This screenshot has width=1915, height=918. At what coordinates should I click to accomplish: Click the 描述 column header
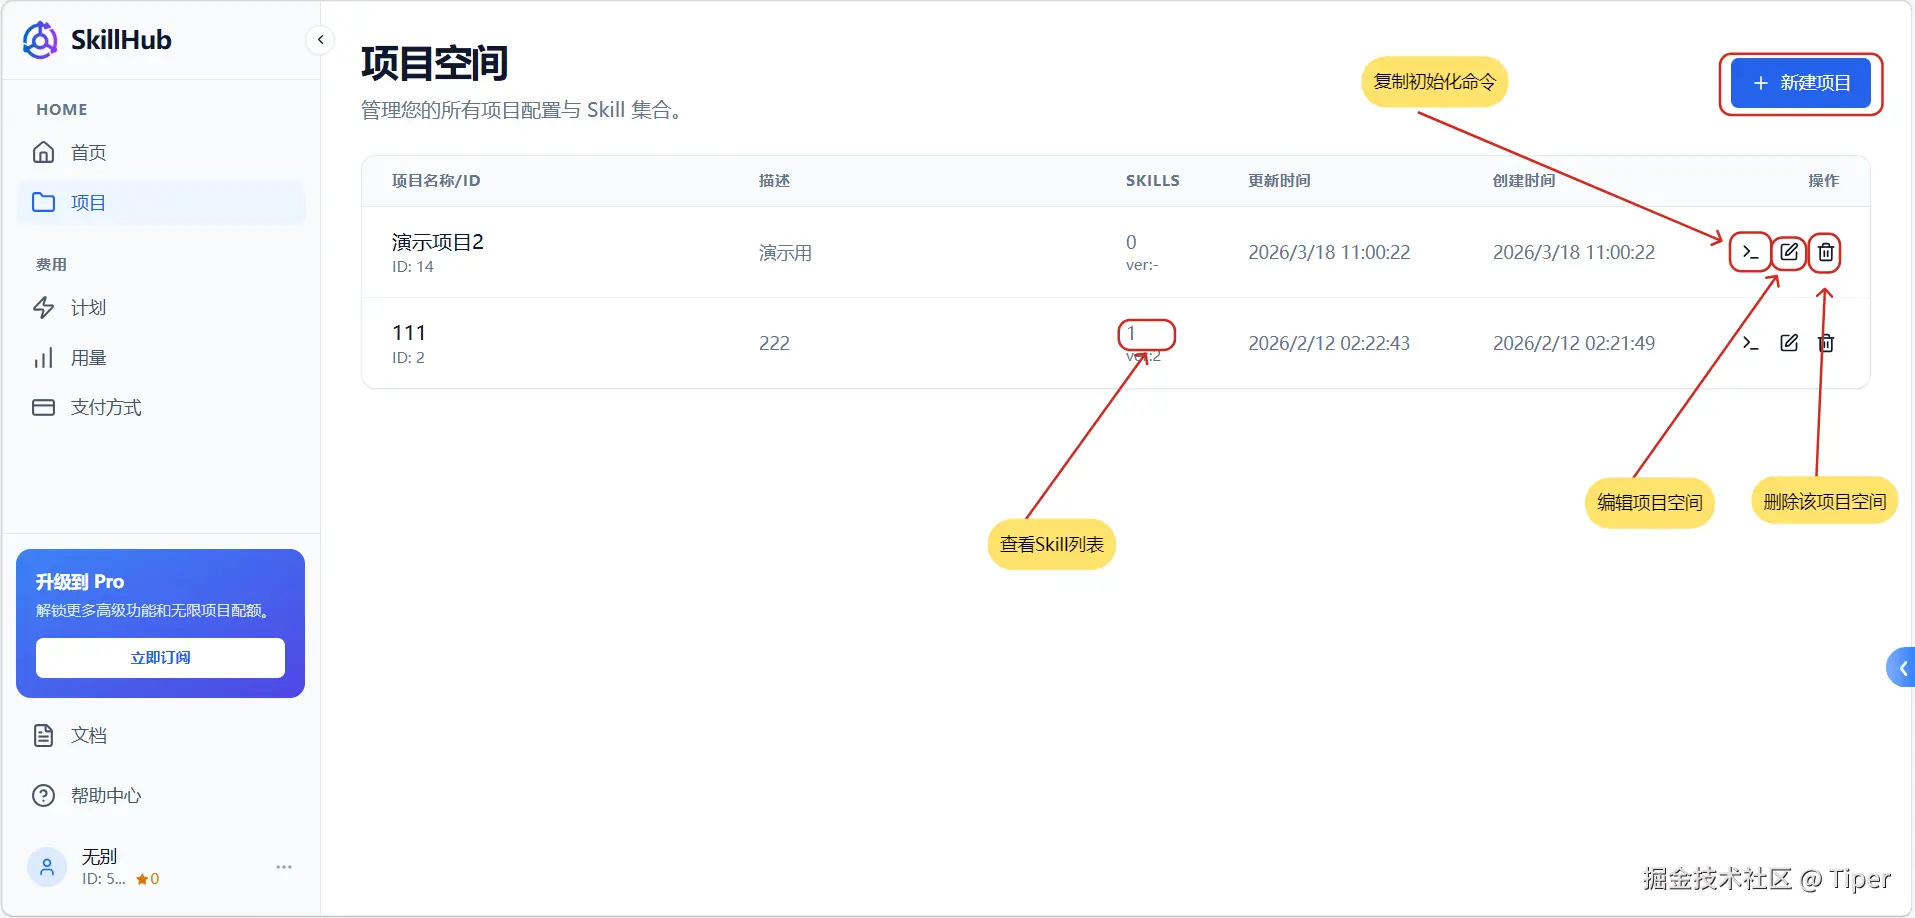coord(774,181)
